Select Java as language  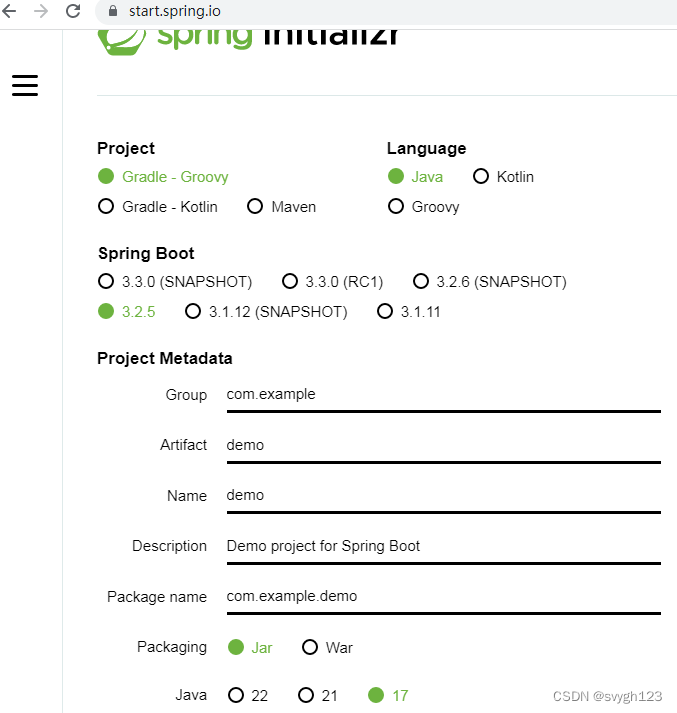tap(415, 176)
